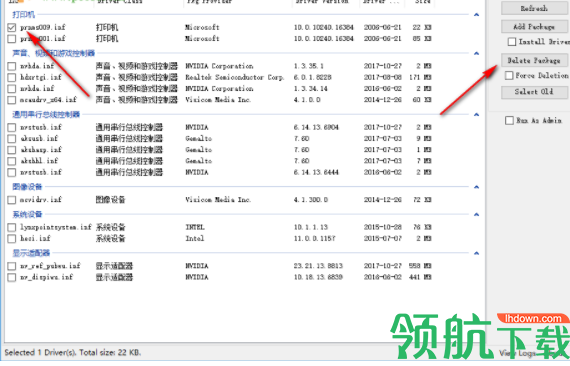Collapse the 系统设备 group chevron
Screen dimensions: 570x366
click(x=476, y=214)
